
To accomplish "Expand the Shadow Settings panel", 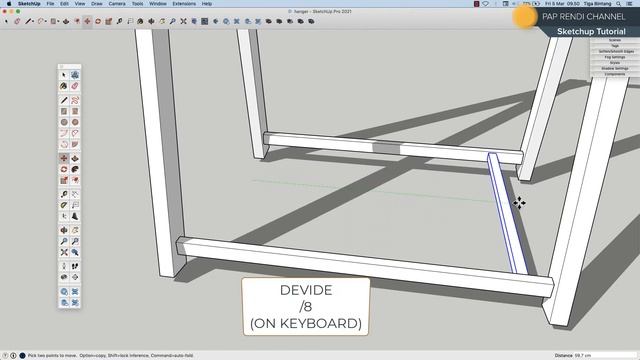I will tap(615, 69).
